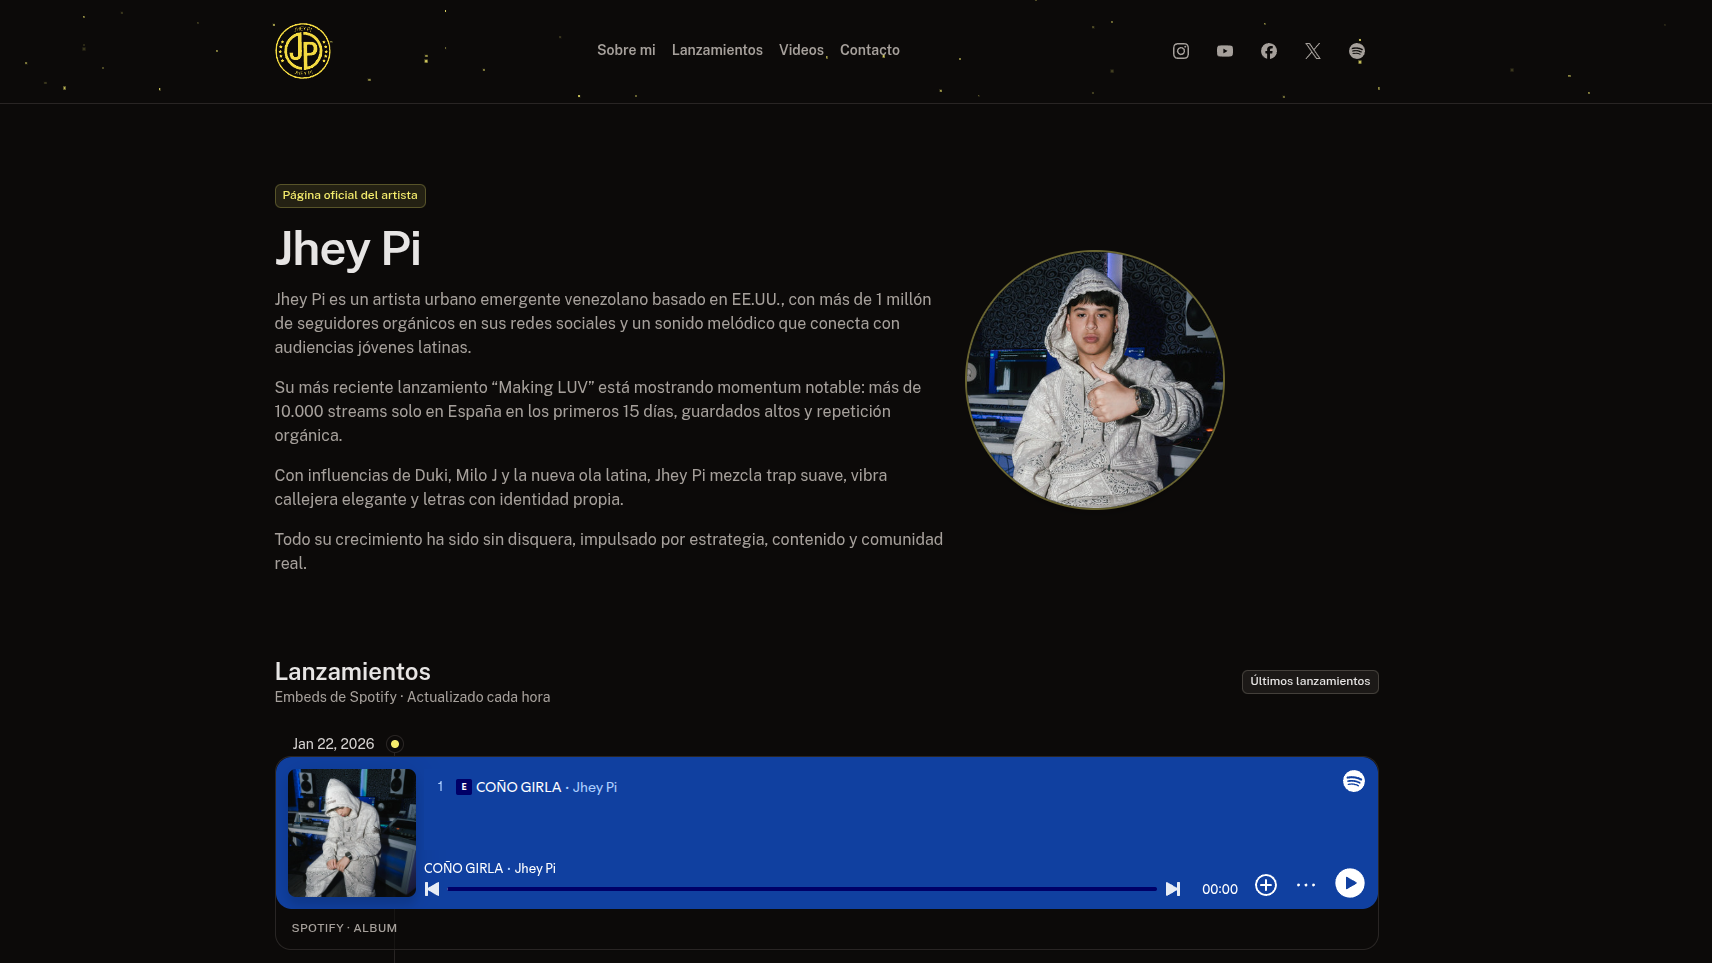This screenshot has width=1712, height=963.
Task: Add CONO GIRLA to library with plus icon
Action: click(1265, 885)
